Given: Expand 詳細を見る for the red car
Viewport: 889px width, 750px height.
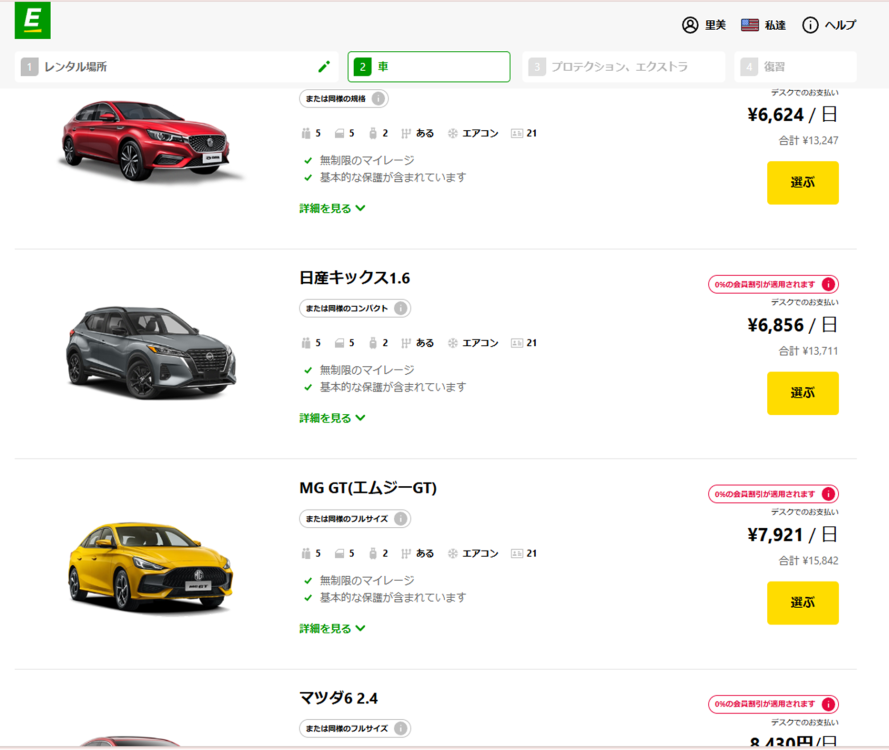Looking at the screenshot, I should [332, 208].
